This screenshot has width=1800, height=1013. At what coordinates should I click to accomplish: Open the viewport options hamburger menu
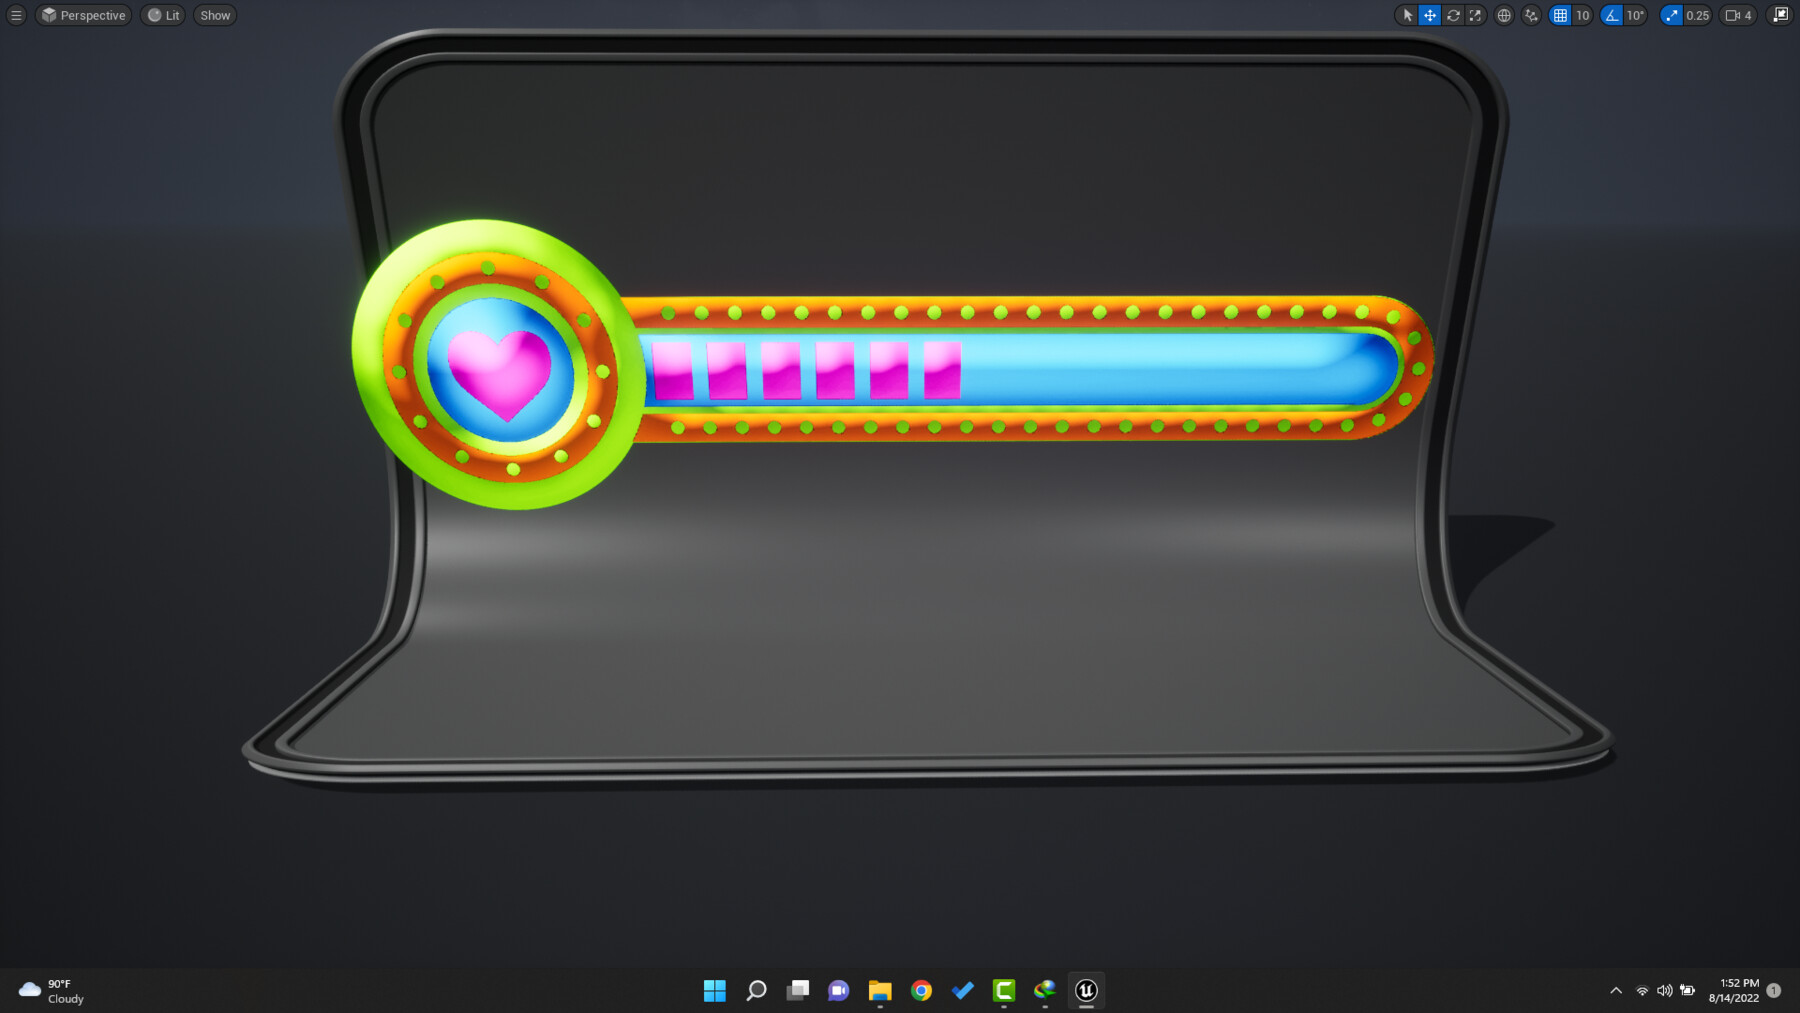pyautogui.click(x=15, y=15)
